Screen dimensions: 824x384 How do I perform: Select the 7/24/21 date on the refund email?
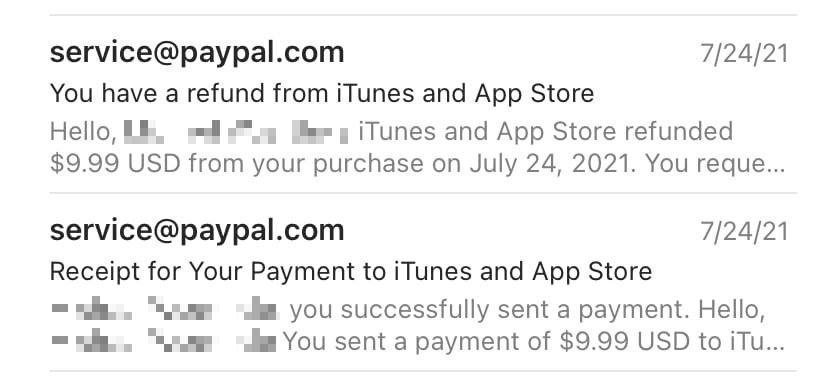point(744,54)
